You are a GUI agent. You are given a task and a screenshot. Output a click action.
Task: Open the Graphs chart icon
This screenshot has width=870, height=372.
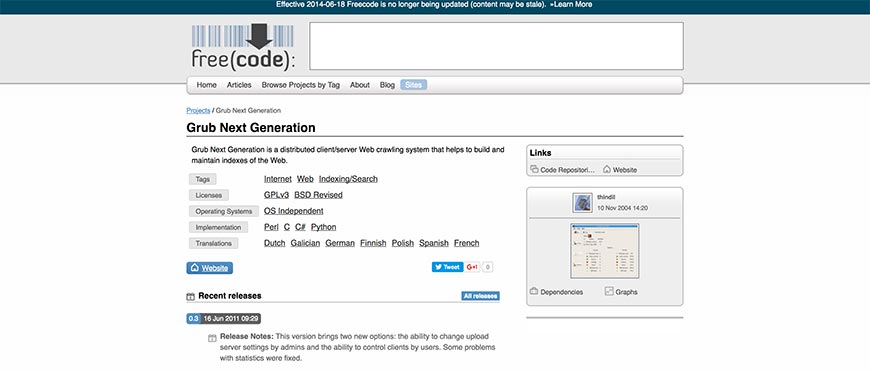[609, 291]
